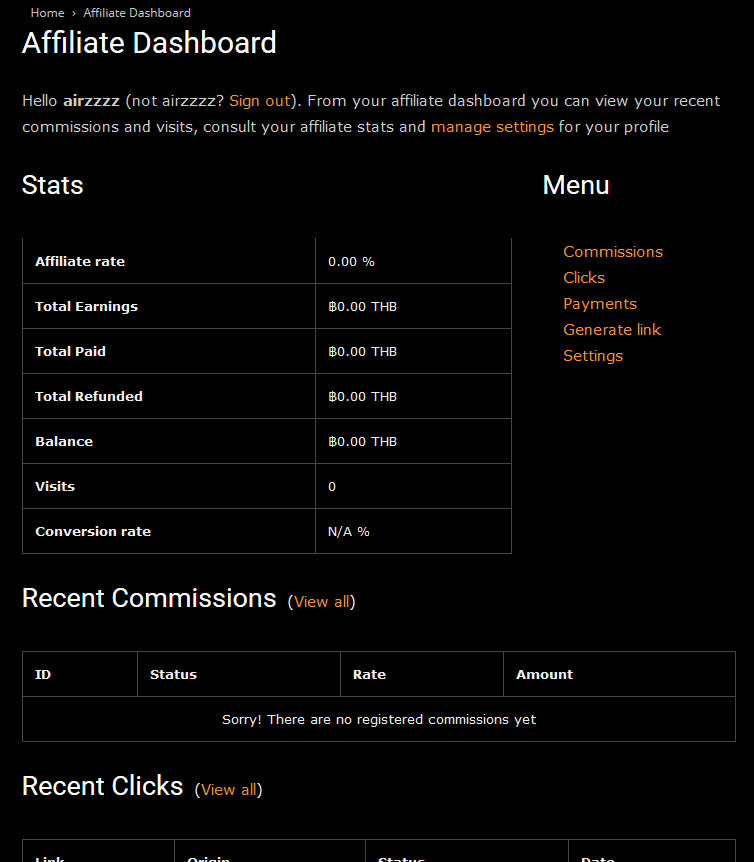This screenshot has height=862, width=754.
Task: Click the Balance row label in Stats
Action: [x=64, y=442]
